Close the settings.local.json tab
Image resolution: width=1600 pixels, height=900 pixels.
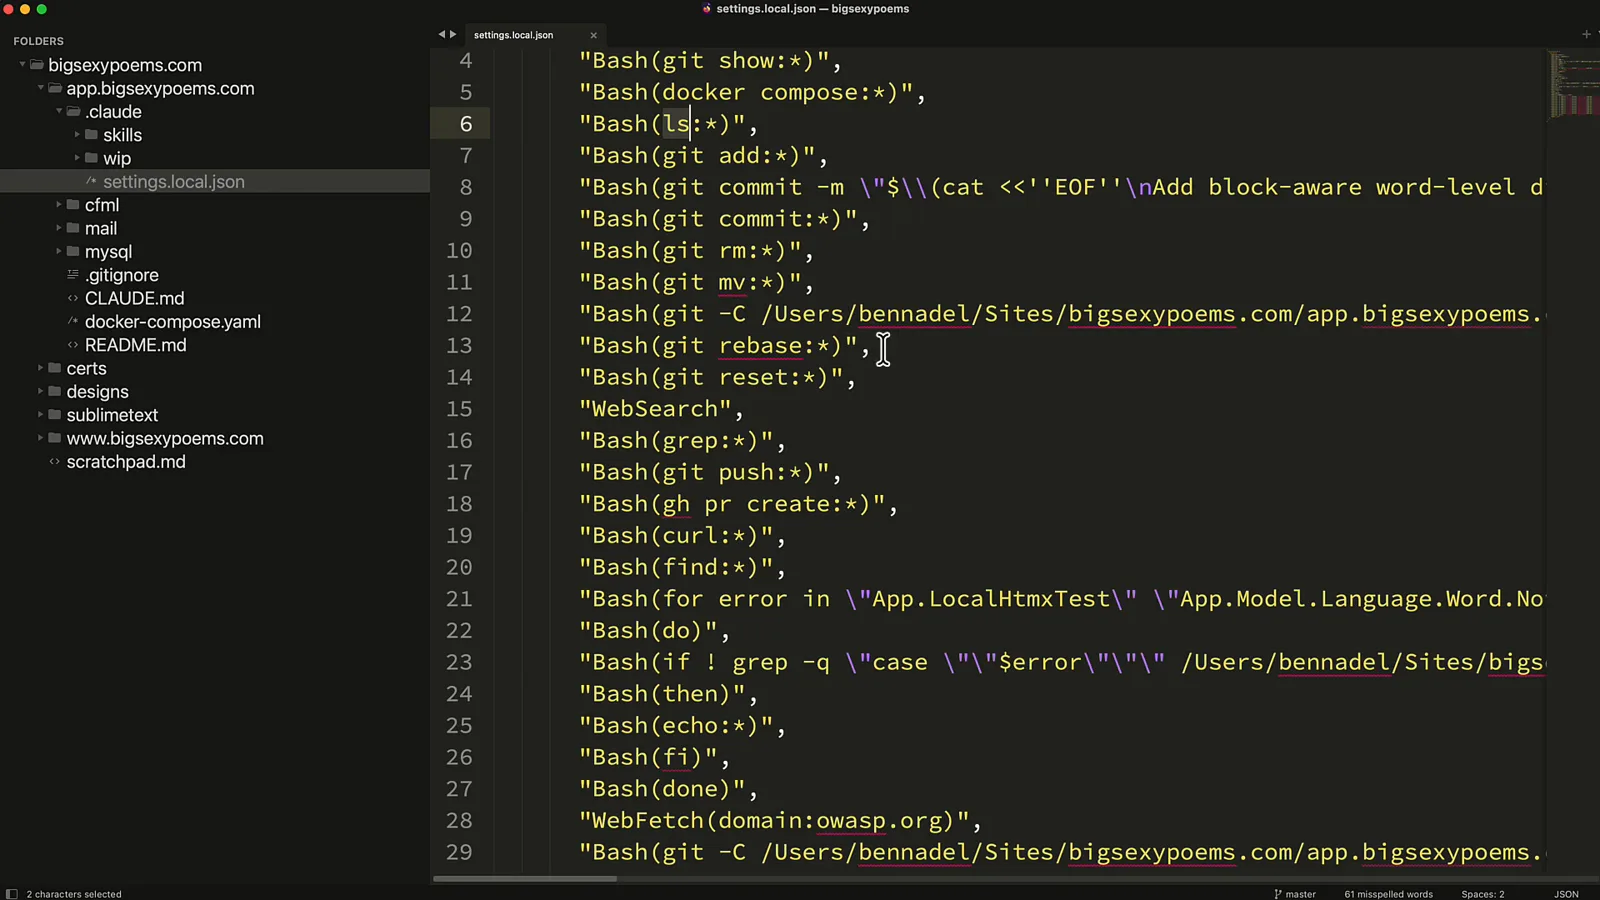593,35
